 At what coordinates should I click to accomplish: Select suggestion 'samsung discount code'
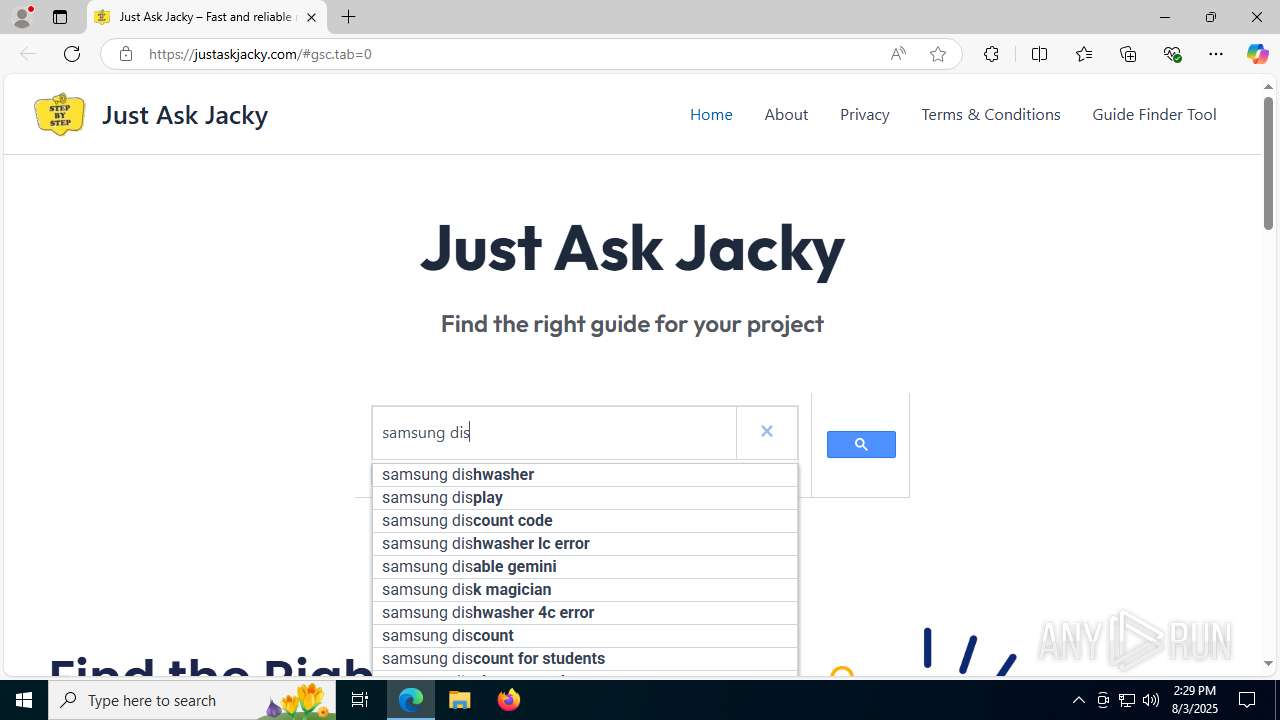tap(585, 520)
